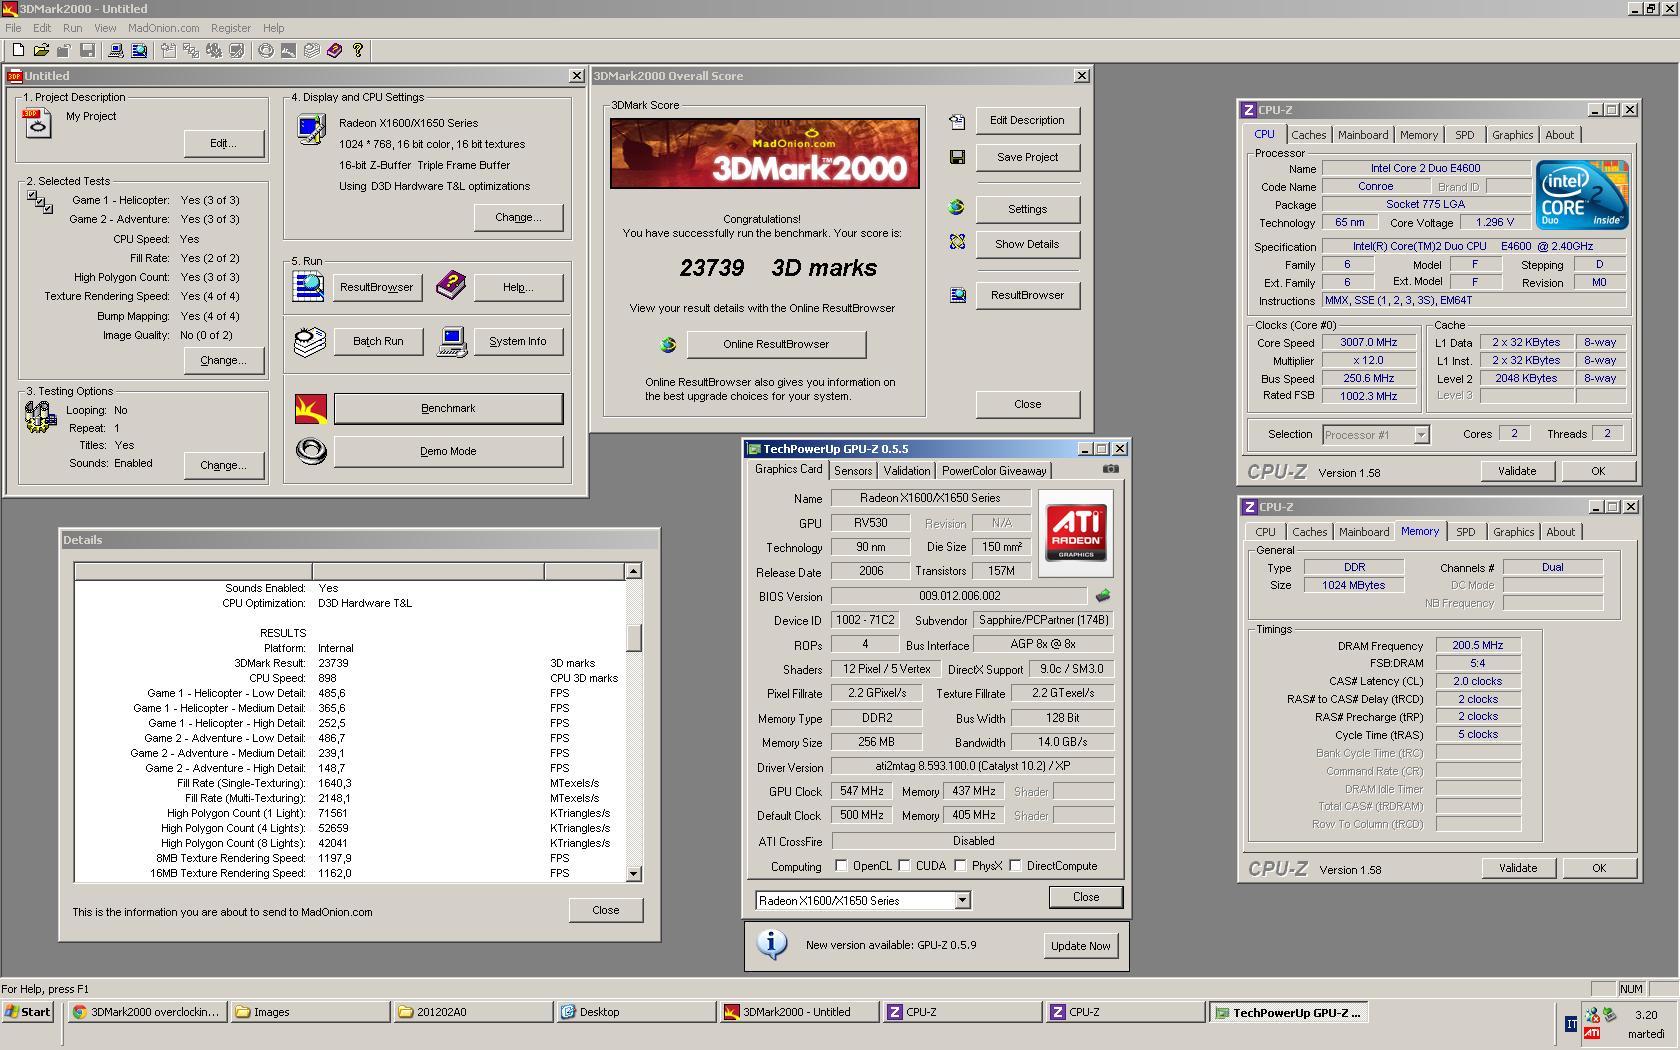Viewport: 1680px width, 1050px height.
Task: Open the Processor #1 selection dropdown
Action: [1421, 434]
